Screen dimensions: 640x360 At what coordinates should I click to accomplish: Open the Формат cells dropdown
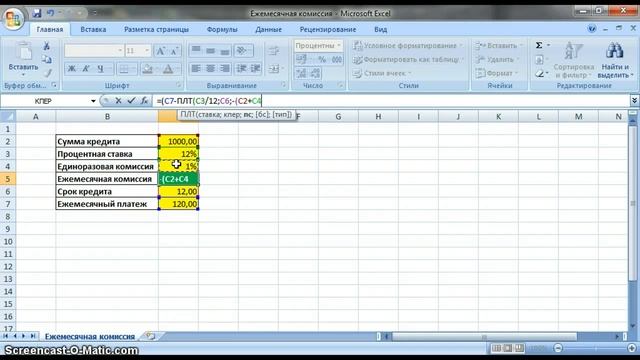(496, 73)
